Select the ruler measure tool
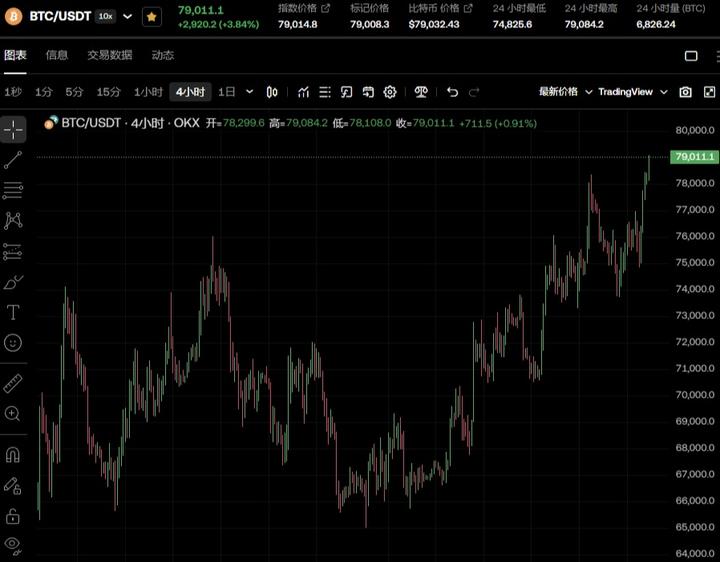This screenshot has width=720, height=562. [13, 383]
